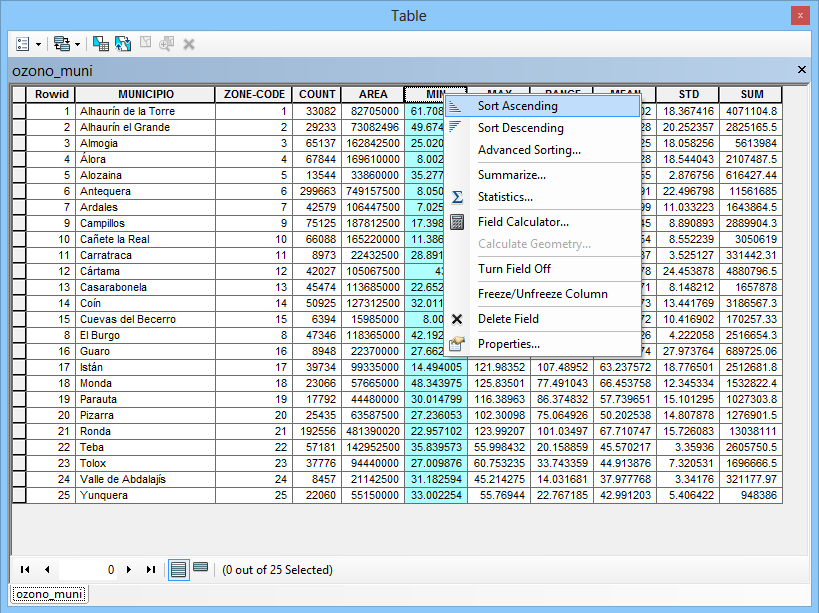The width and height of the screenshot is (819, 613).
Task: Jump to the last record
Action: (150, 569)
